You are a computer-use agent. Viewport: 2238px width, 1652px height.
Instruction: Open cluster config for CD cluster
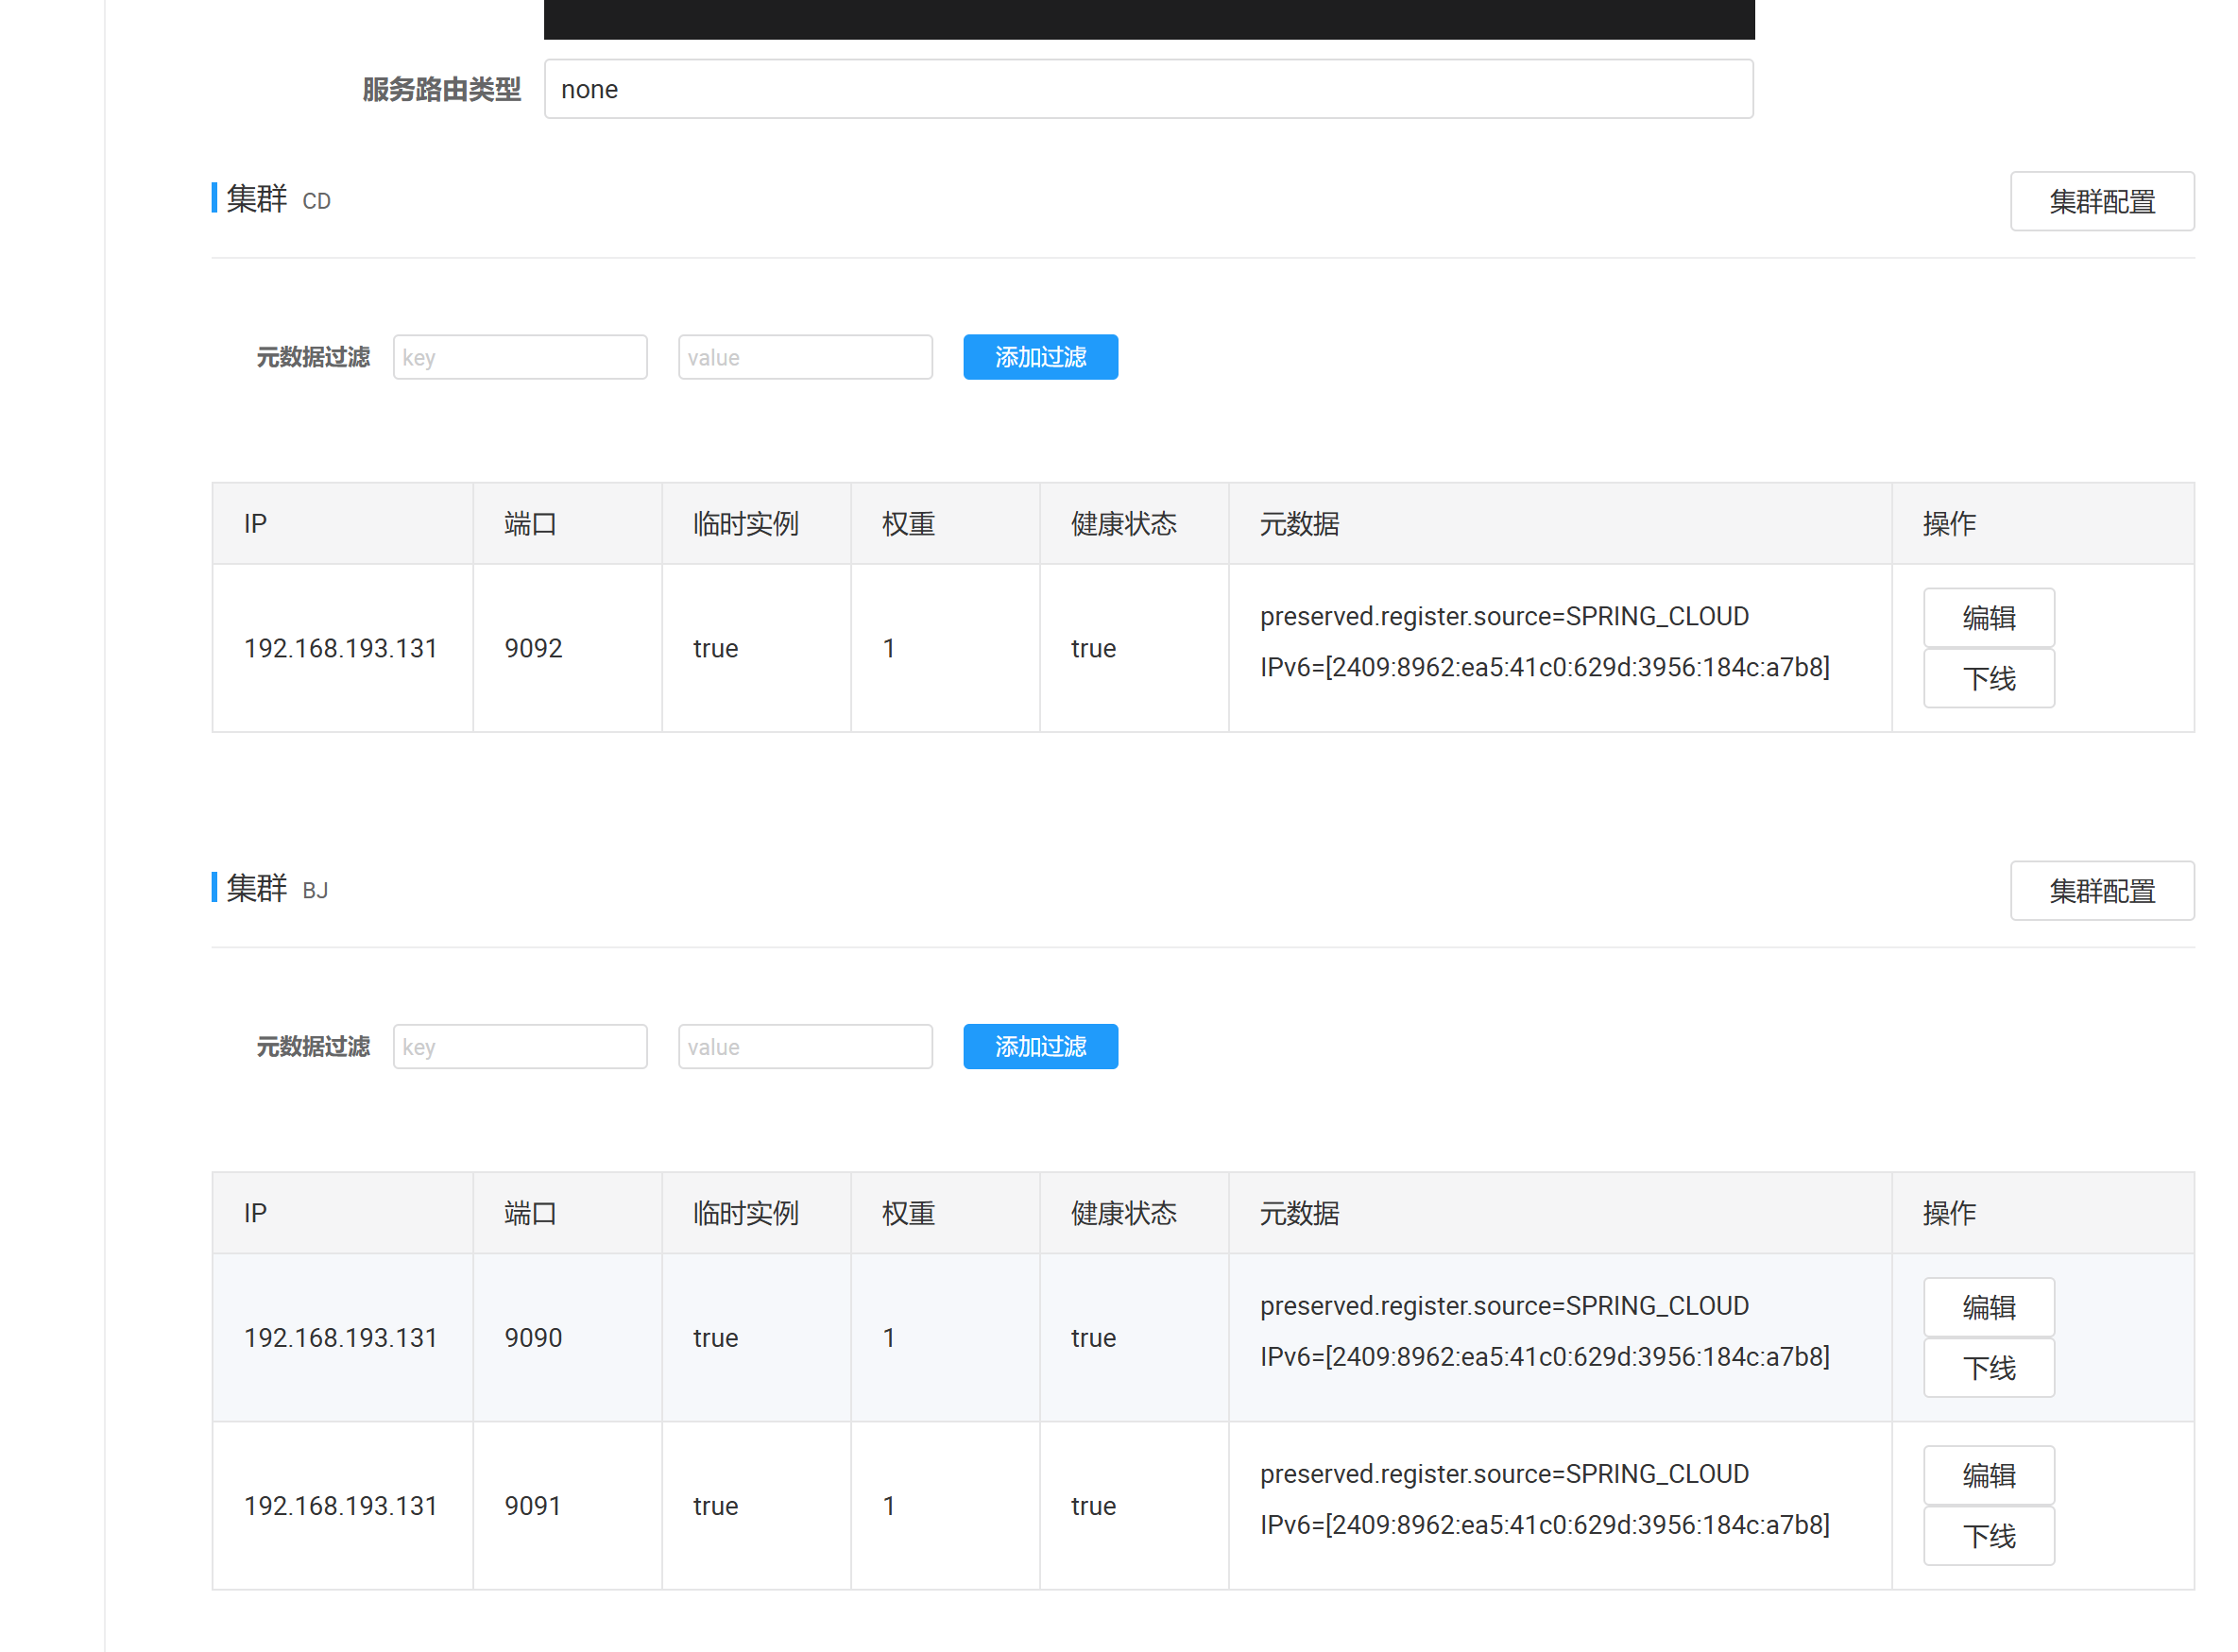point(2101,201)
